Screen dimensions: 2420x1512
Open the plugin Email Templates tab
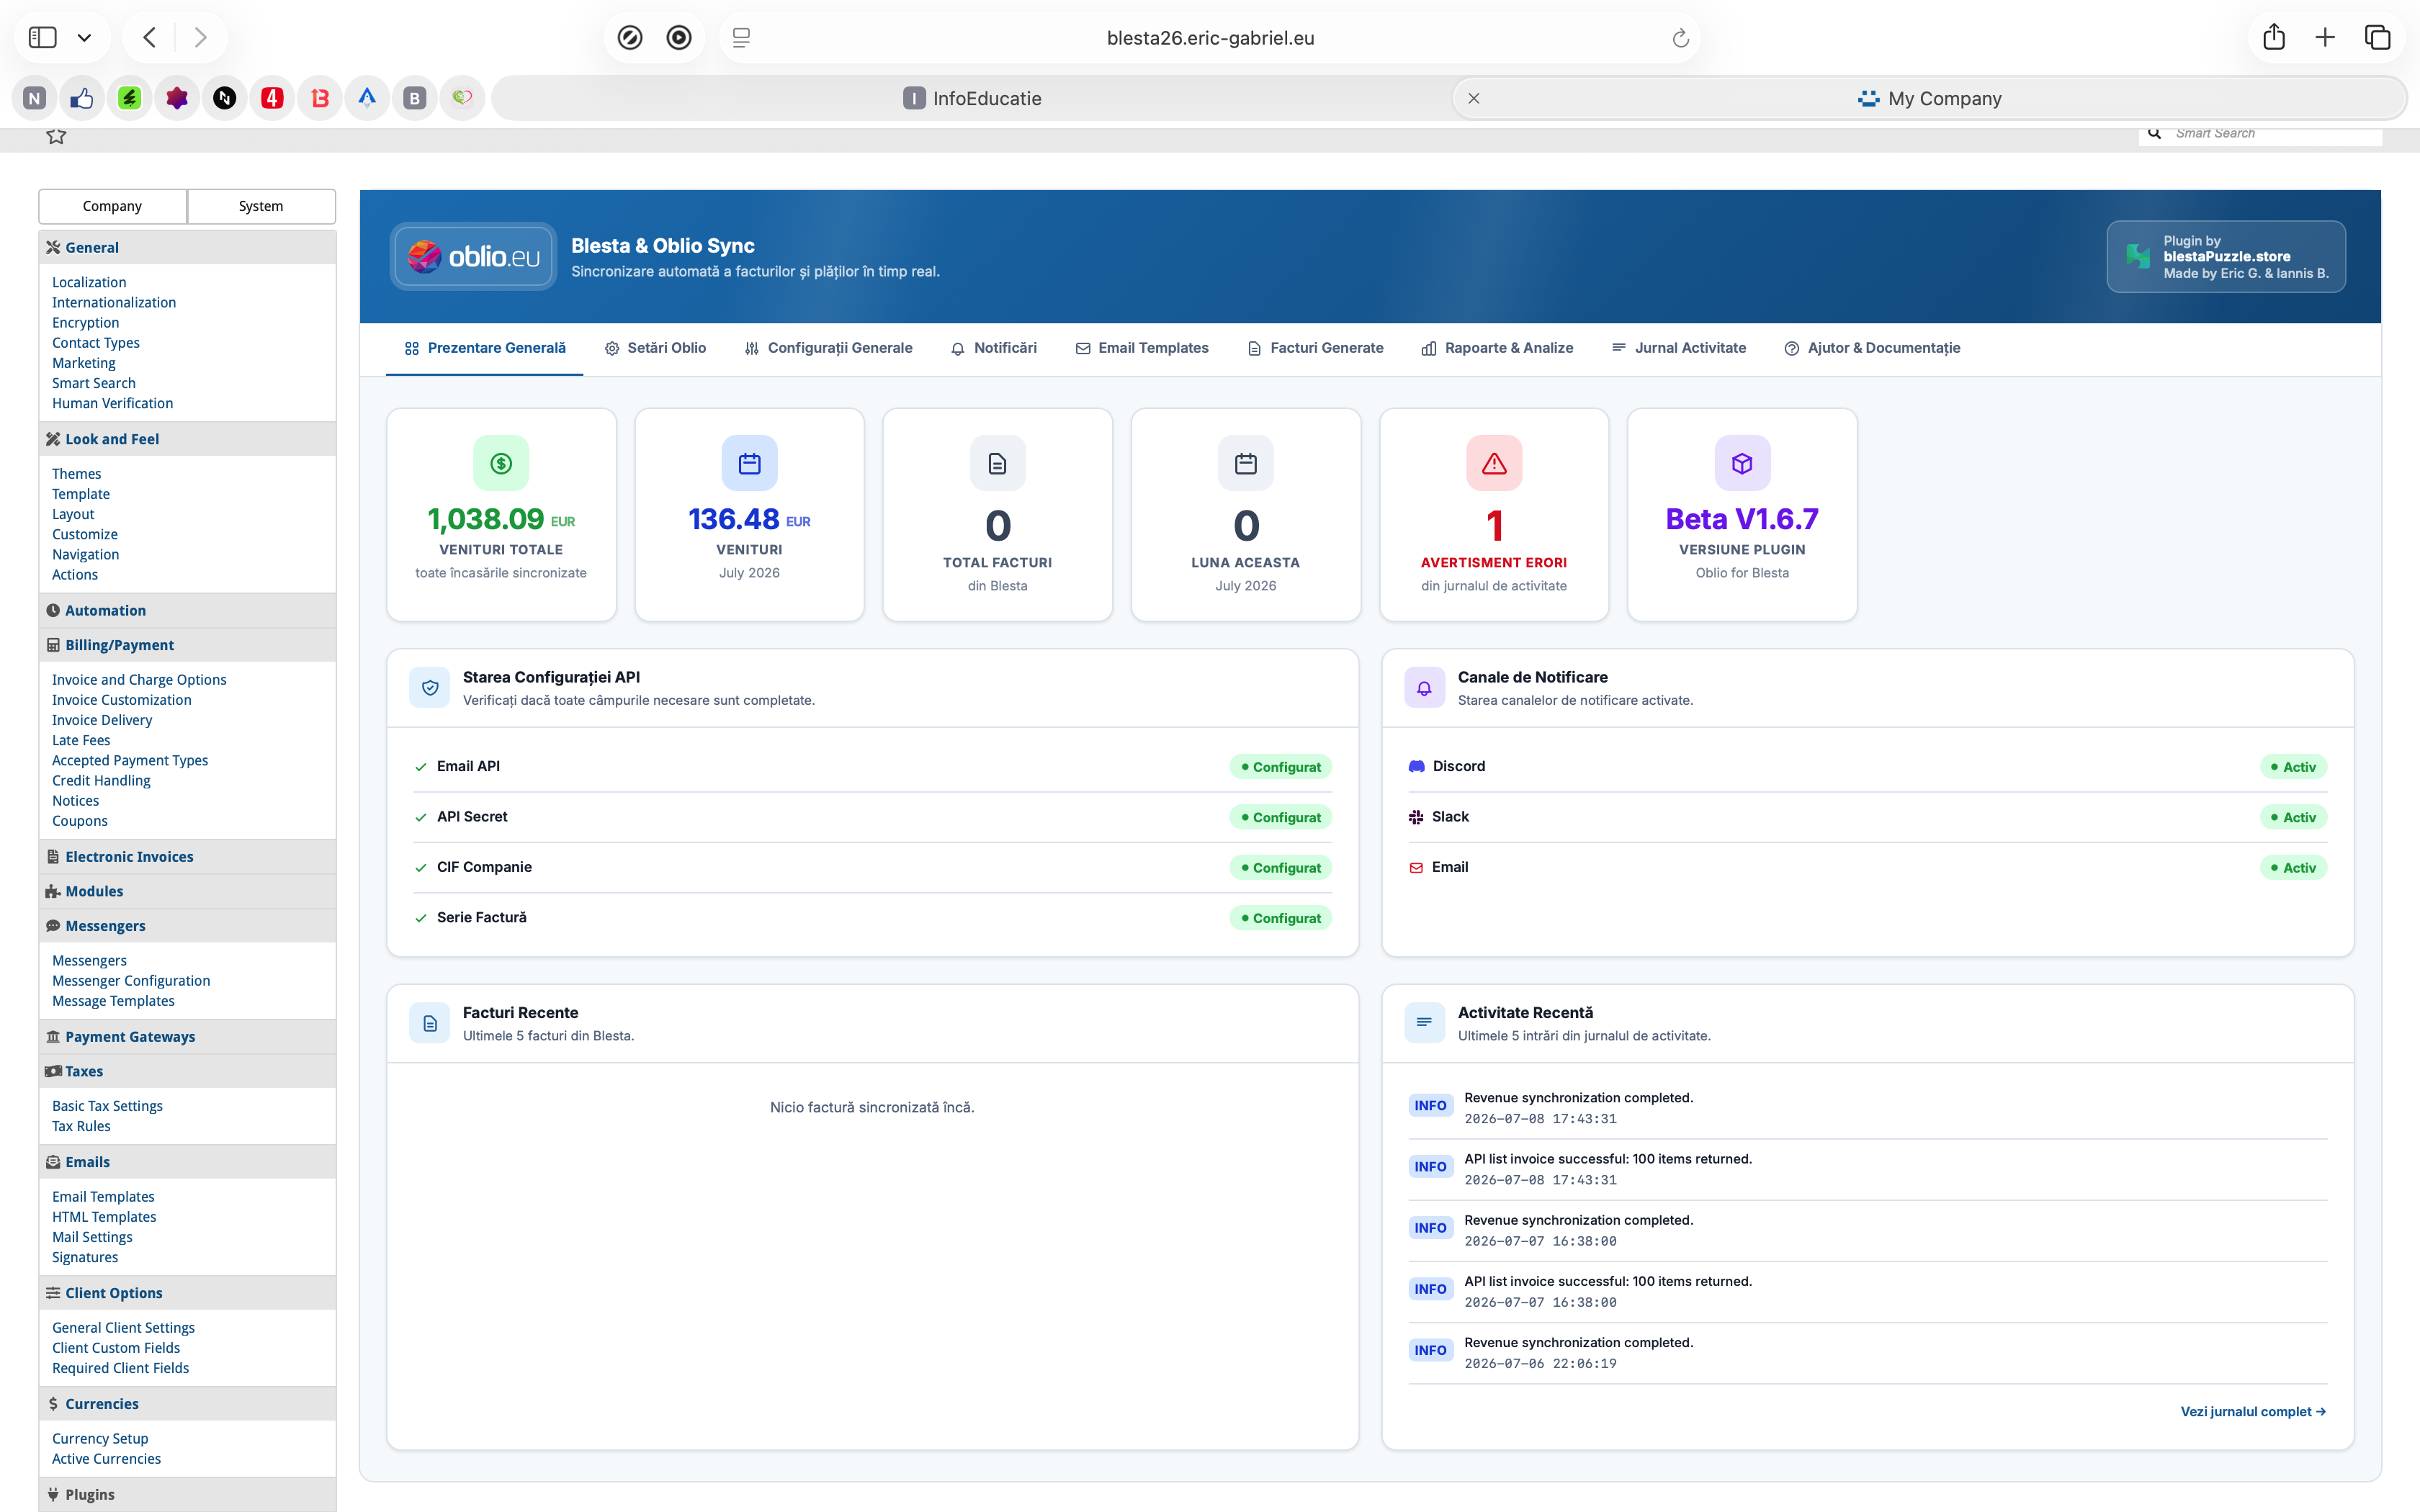pos(1142,348)
